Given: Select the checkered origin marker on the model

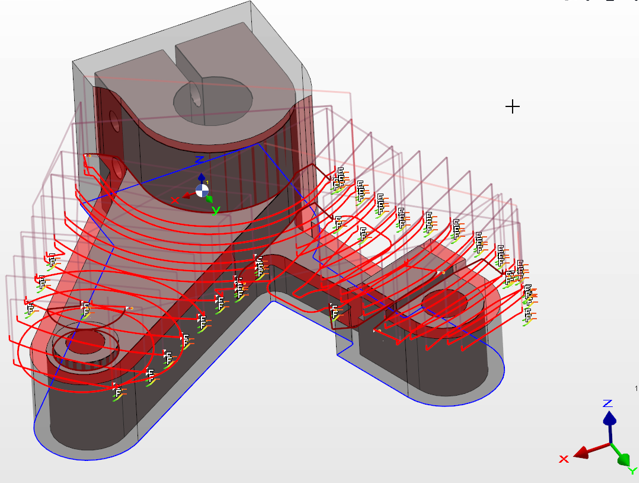Looking at the screenshot, I should 202,189.
